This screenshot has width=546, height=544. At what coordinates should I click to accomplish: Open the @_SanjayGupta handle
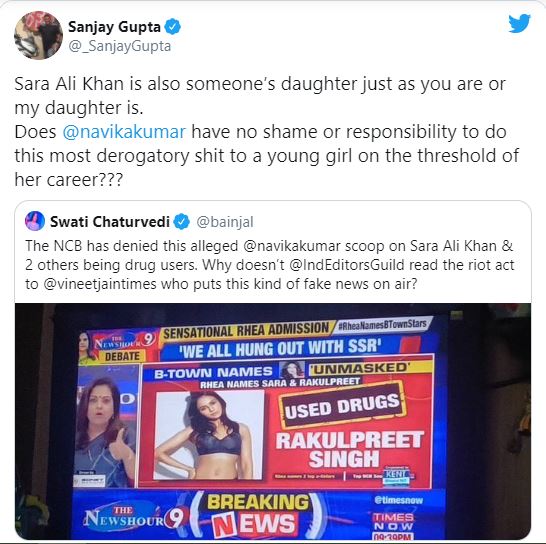pyautogui.click(x=119, y=46)
